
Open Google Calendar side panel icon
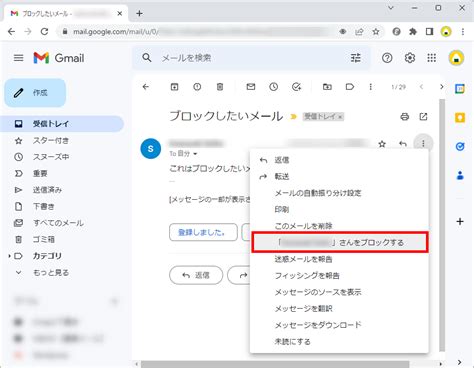pos(460,89)
